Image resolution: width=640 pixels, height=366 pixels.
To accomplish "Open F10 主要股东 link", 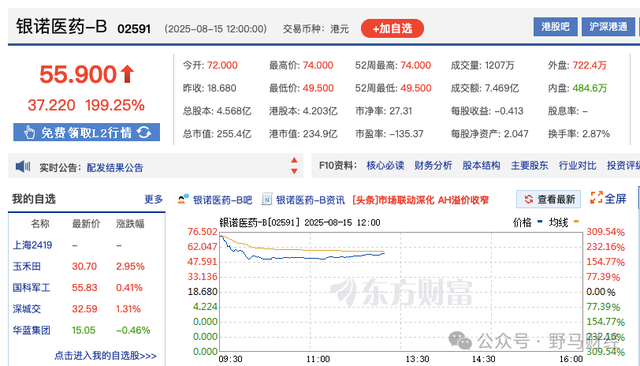I will 529,165.
